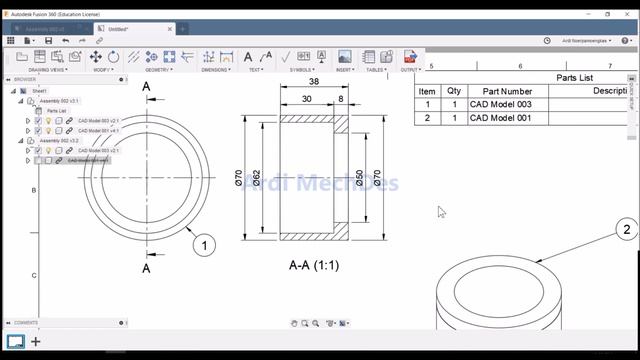Viewport: 640px width, 360px height.
Task: Select the Leader text tool
Action: pos(266,57)
